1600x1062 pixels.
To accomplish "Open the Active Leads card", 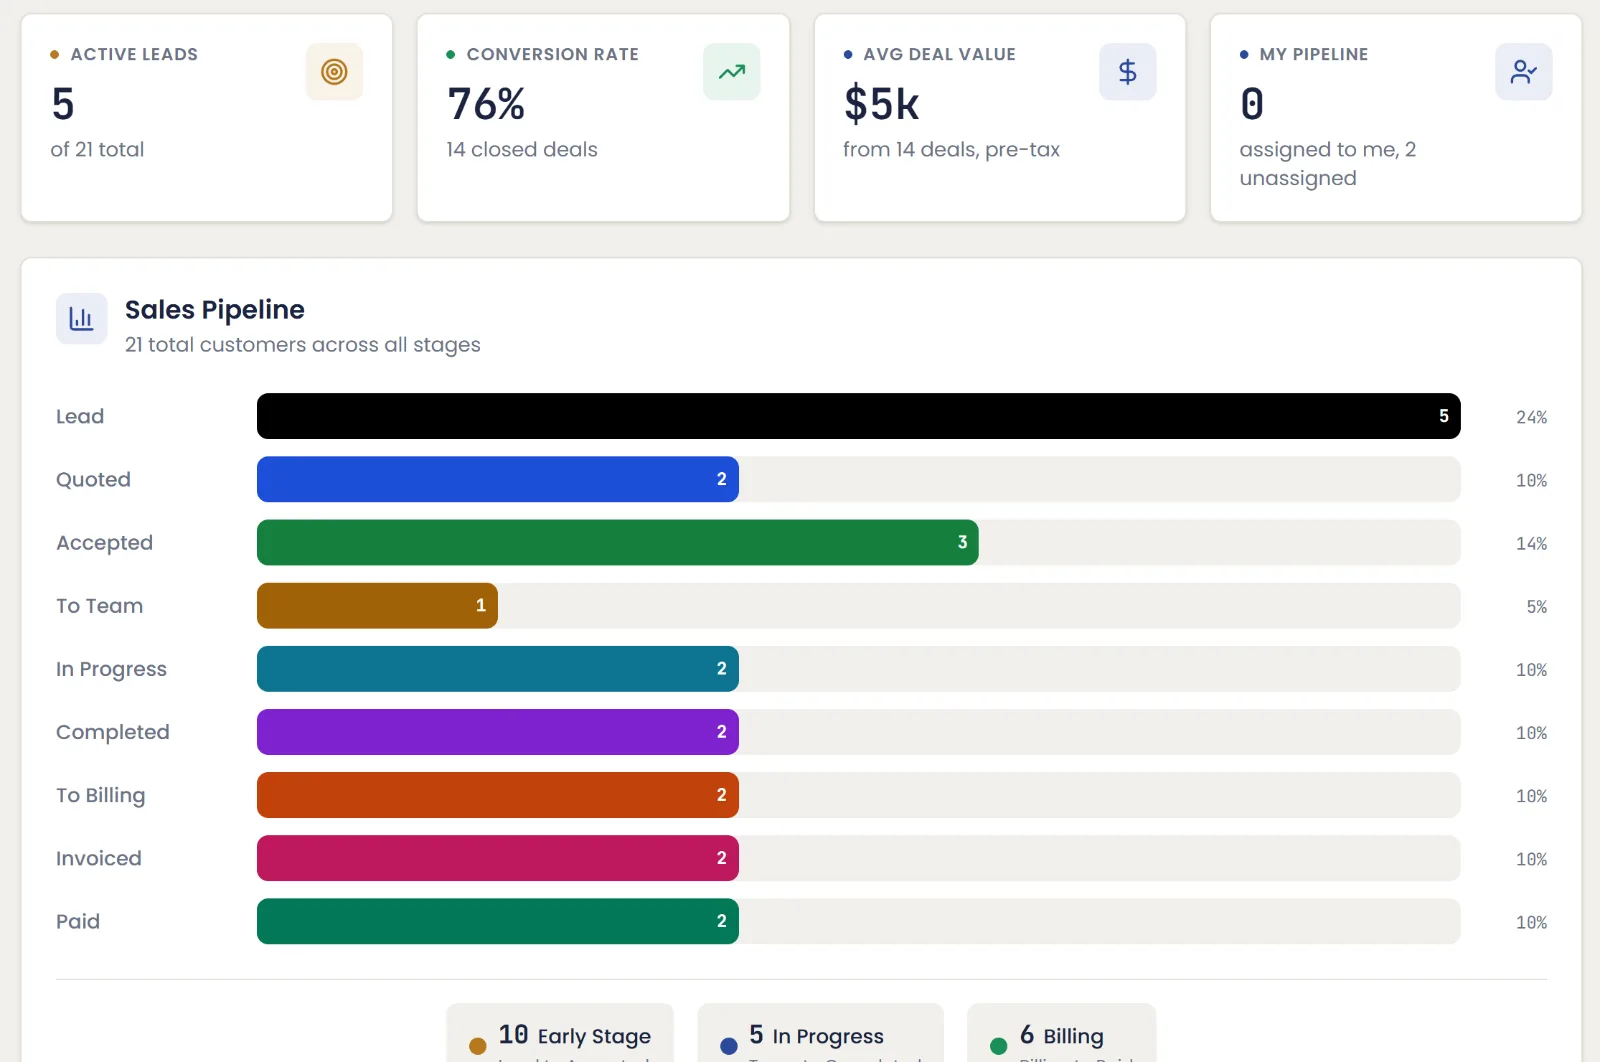I will (x=207, y=118).
